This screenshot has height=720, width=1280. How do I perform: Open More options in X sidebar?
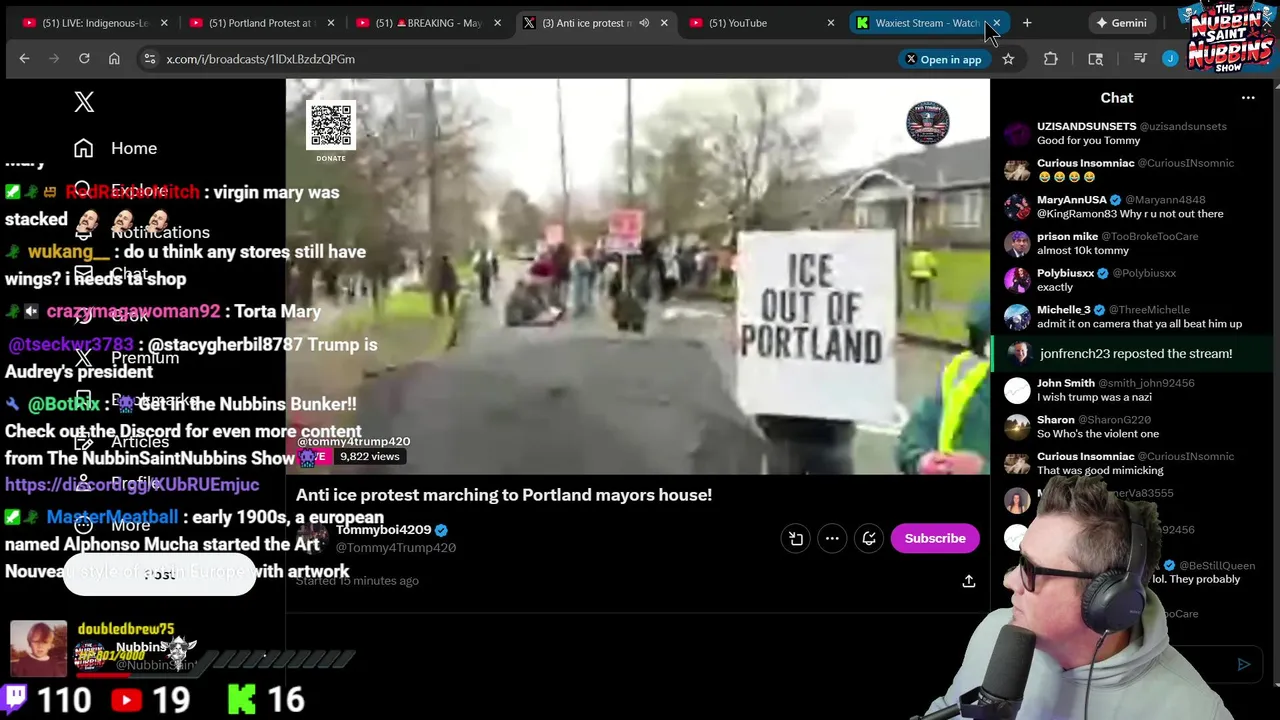(112, 525)
